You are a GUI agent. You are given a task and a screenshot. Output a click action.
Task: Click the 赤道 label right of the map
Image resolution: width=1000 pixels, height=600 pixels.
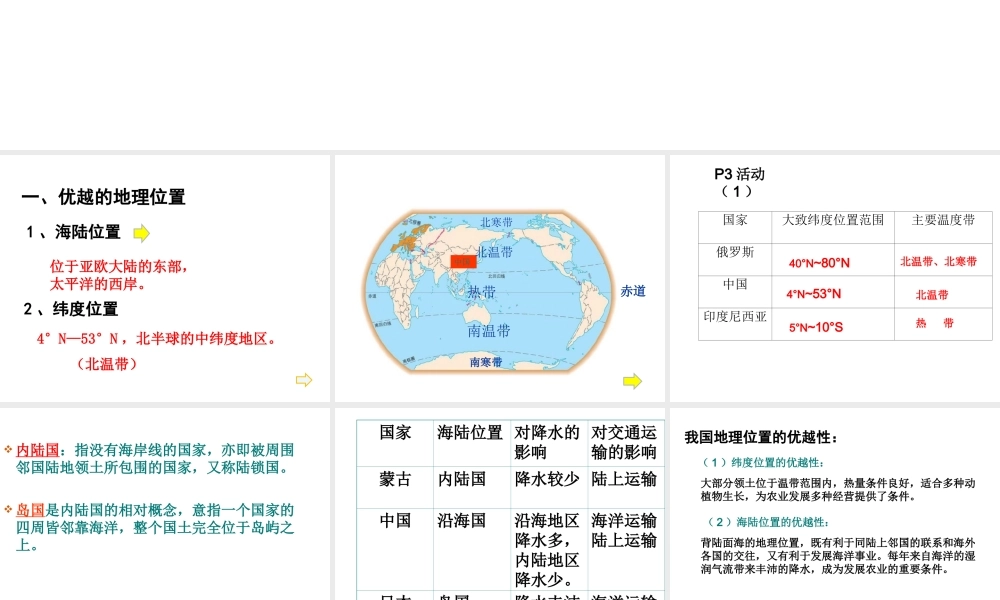pyautogui.click(x=633, y=291)
